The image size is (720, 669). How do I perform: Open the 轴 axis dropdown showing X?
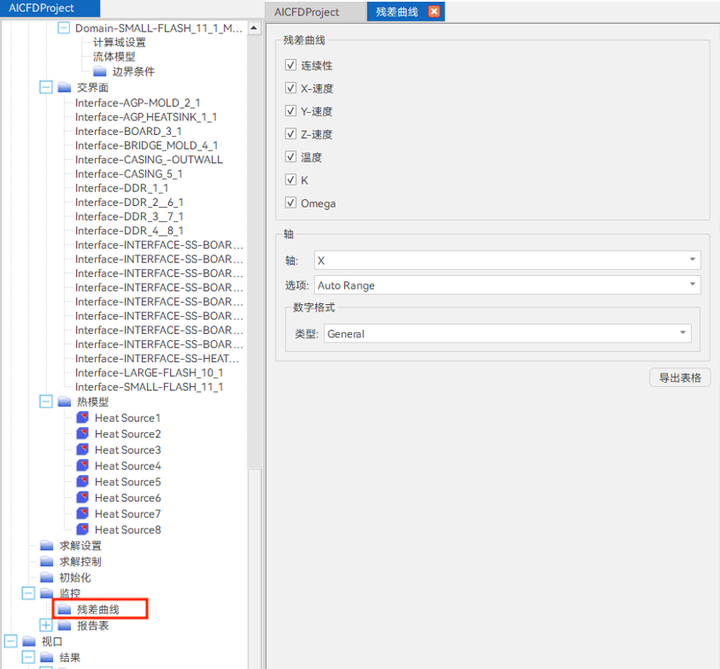coord(507,260)
